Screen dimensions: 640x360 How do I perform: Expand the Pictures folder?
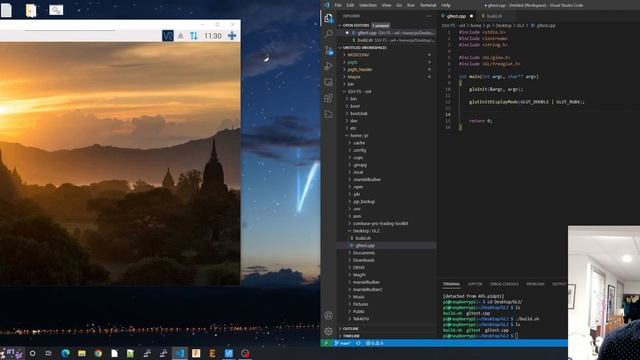point(360,304)
